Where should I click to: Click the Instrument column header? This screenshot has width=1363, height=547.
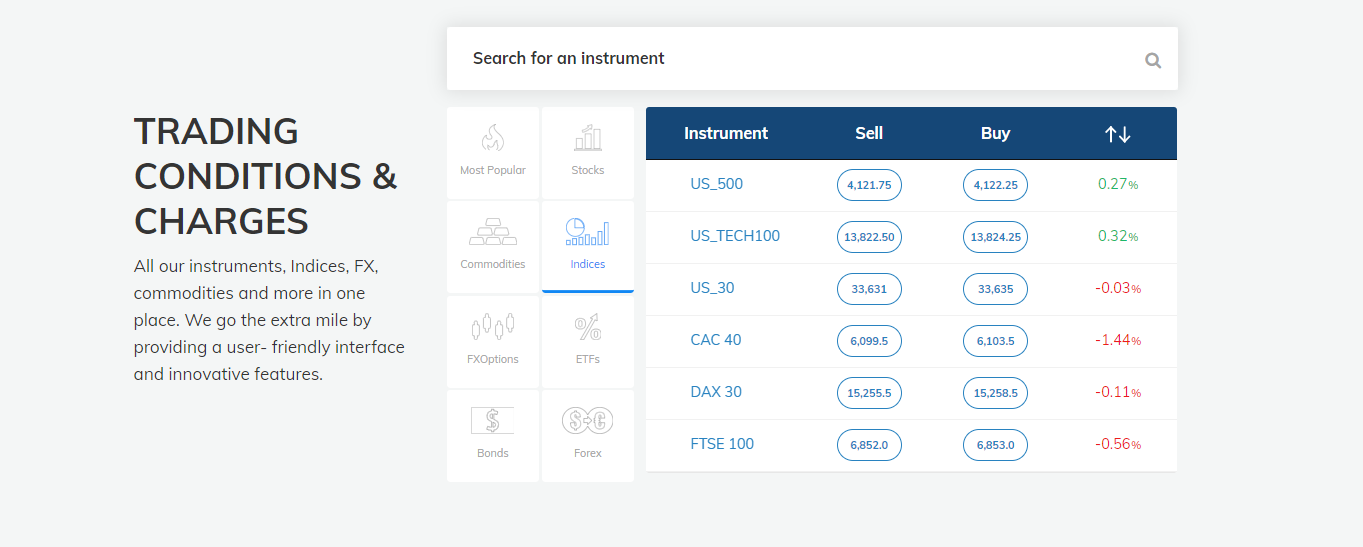726,133
